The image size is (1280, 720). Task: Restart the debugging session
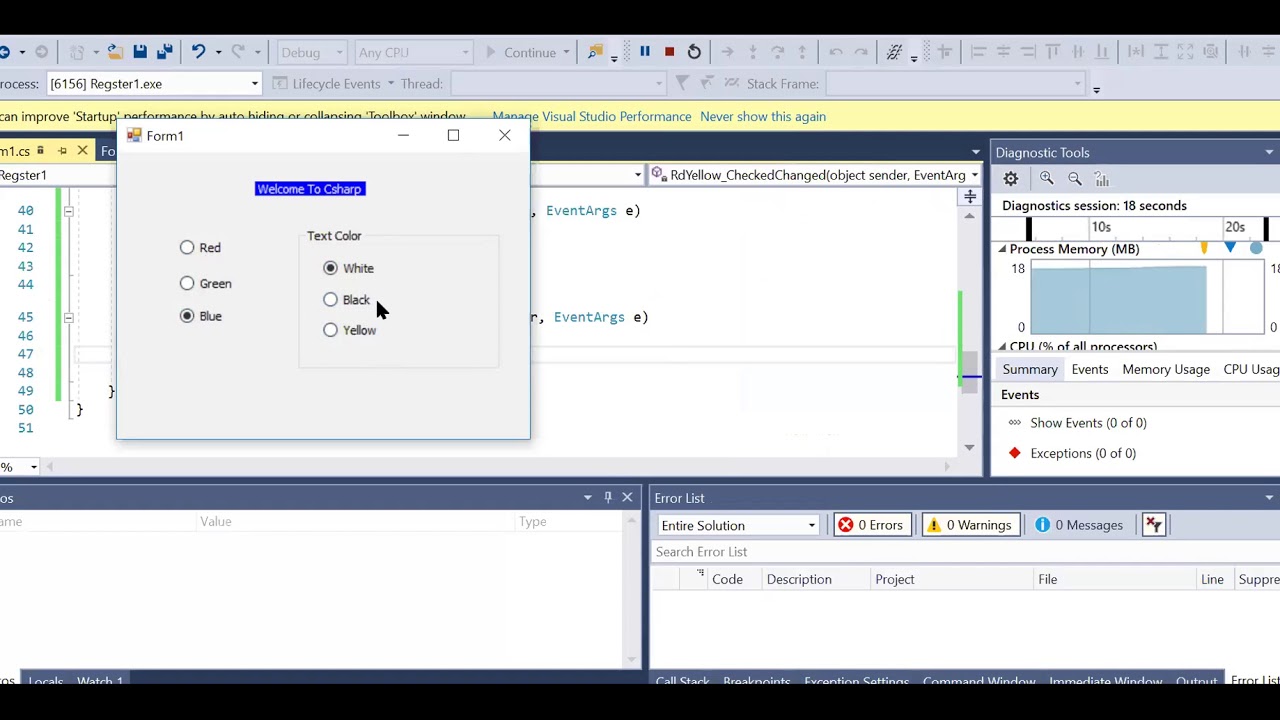point(694,52)
